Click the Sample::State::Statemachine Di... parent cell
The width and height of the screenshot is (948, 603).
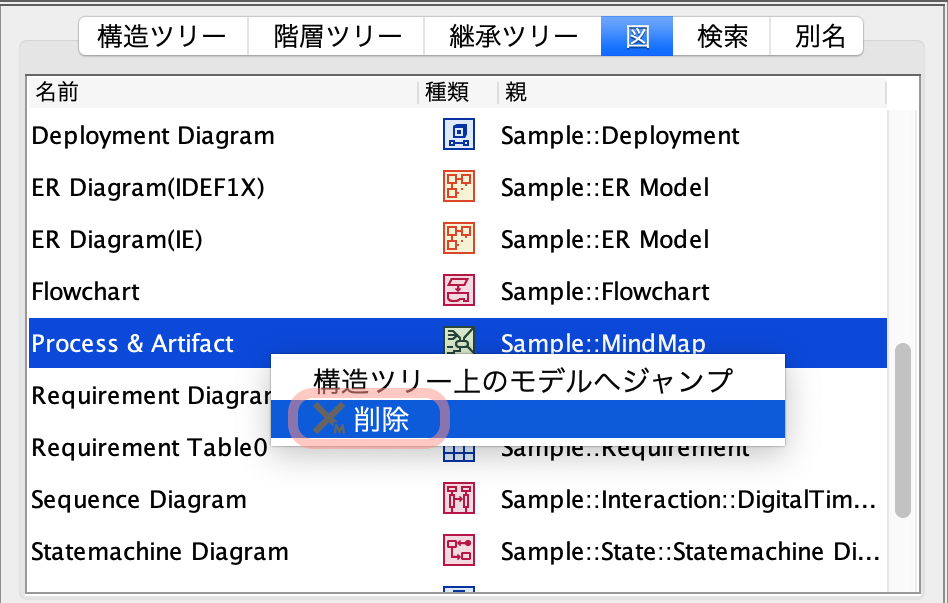tap(690, 552)
